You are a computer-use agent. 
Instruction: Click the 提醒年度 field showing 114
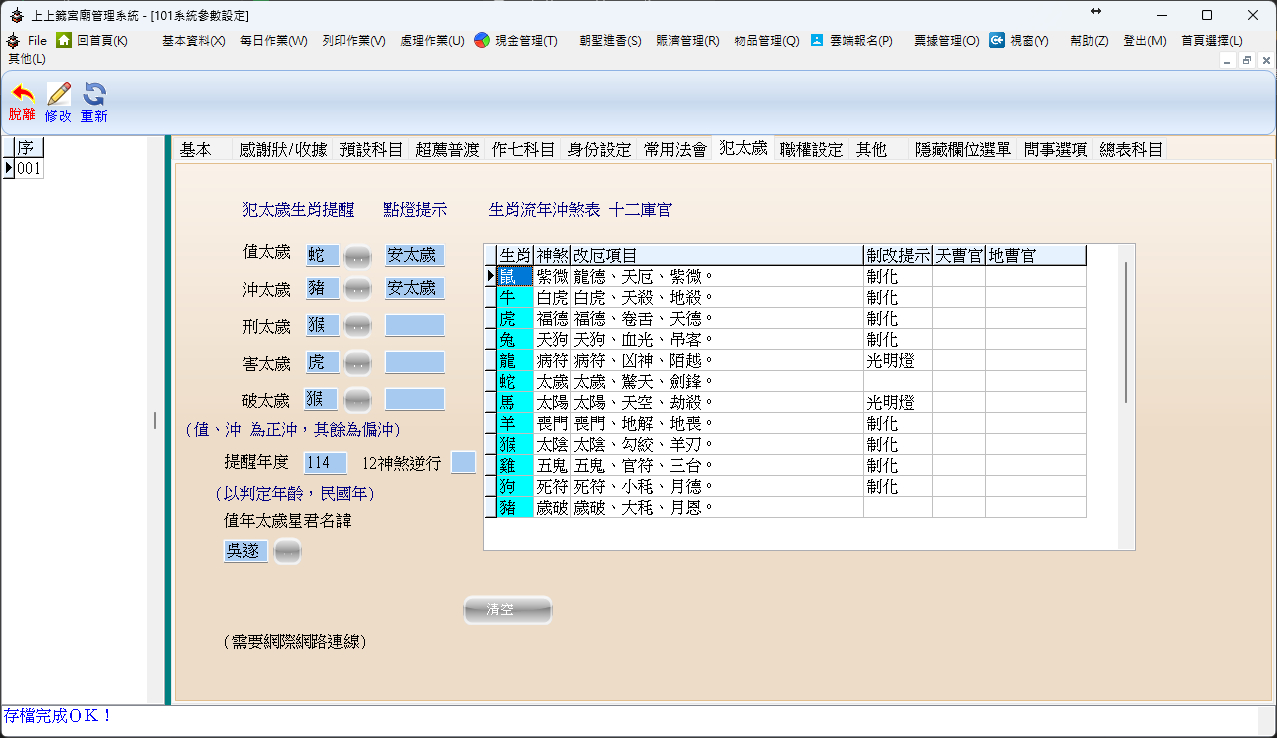(x=325, y=463)
